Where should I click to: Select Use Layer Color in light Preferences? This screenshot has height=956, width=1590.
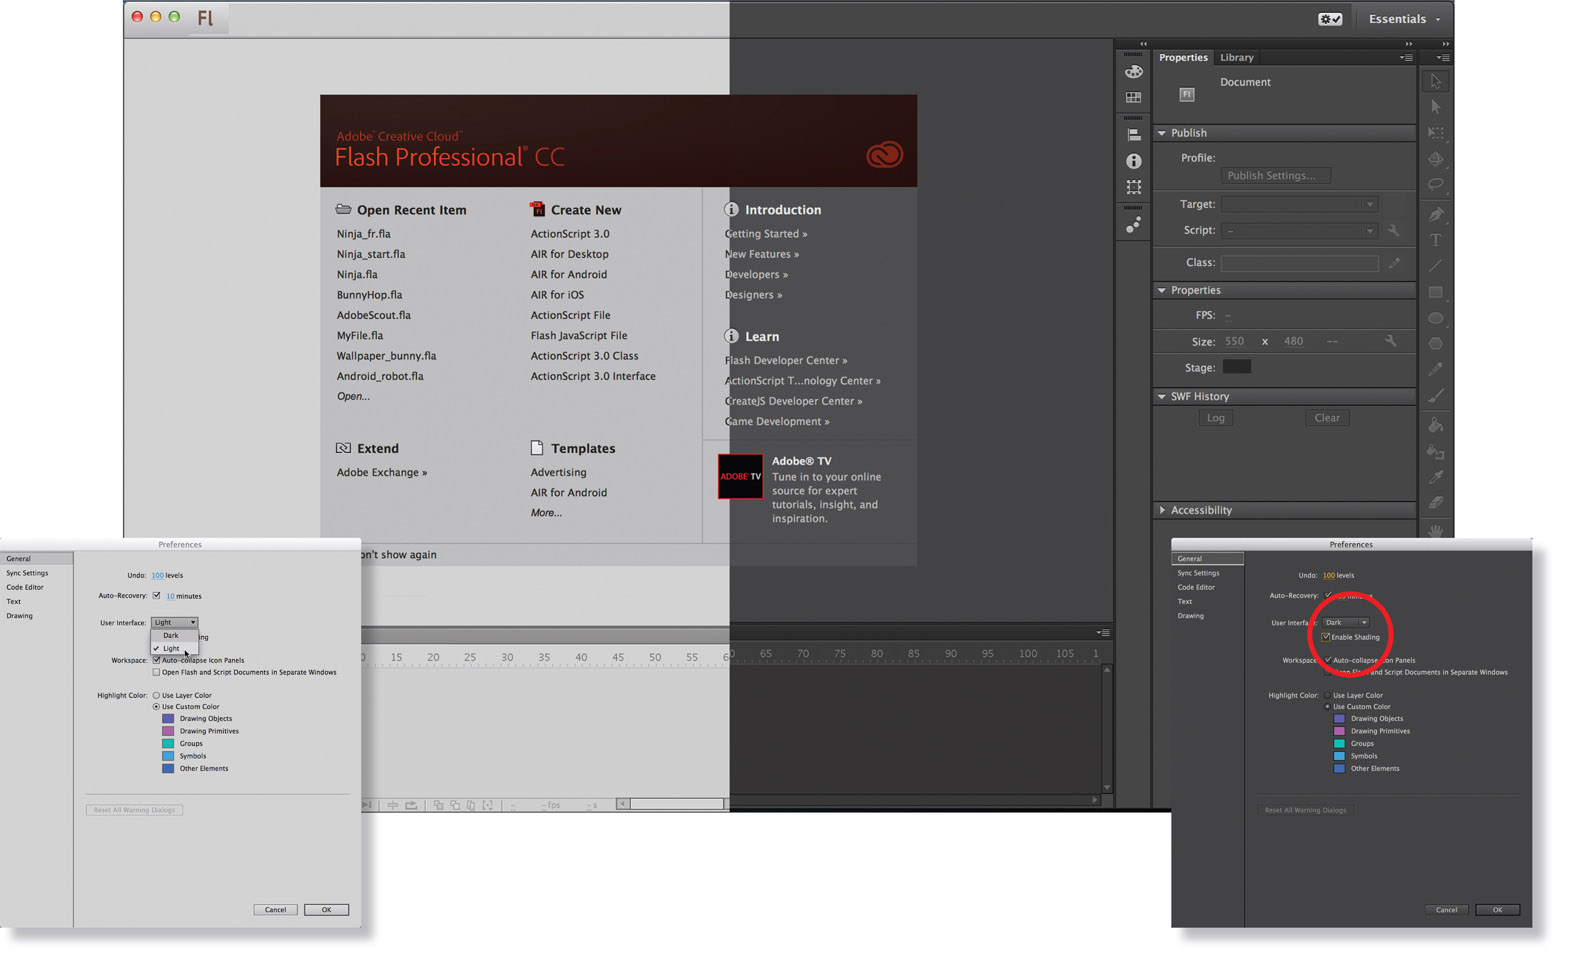(x=156, y=695)
